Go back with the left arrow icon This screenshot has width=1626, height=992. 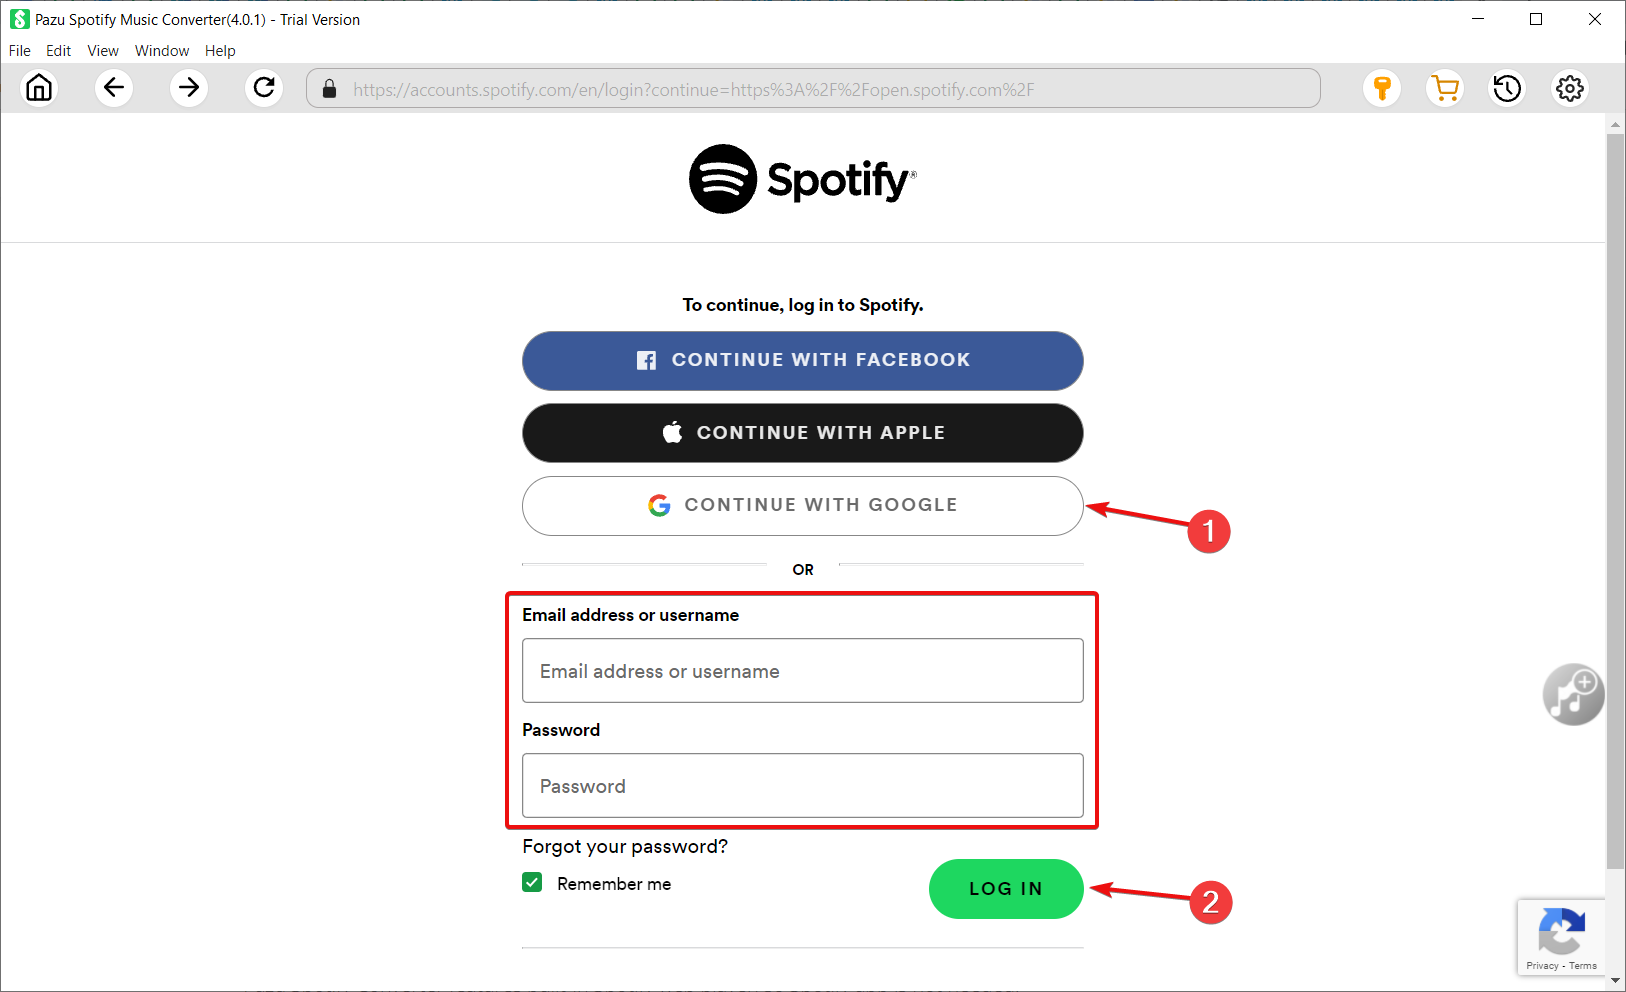tap(114, 88)
